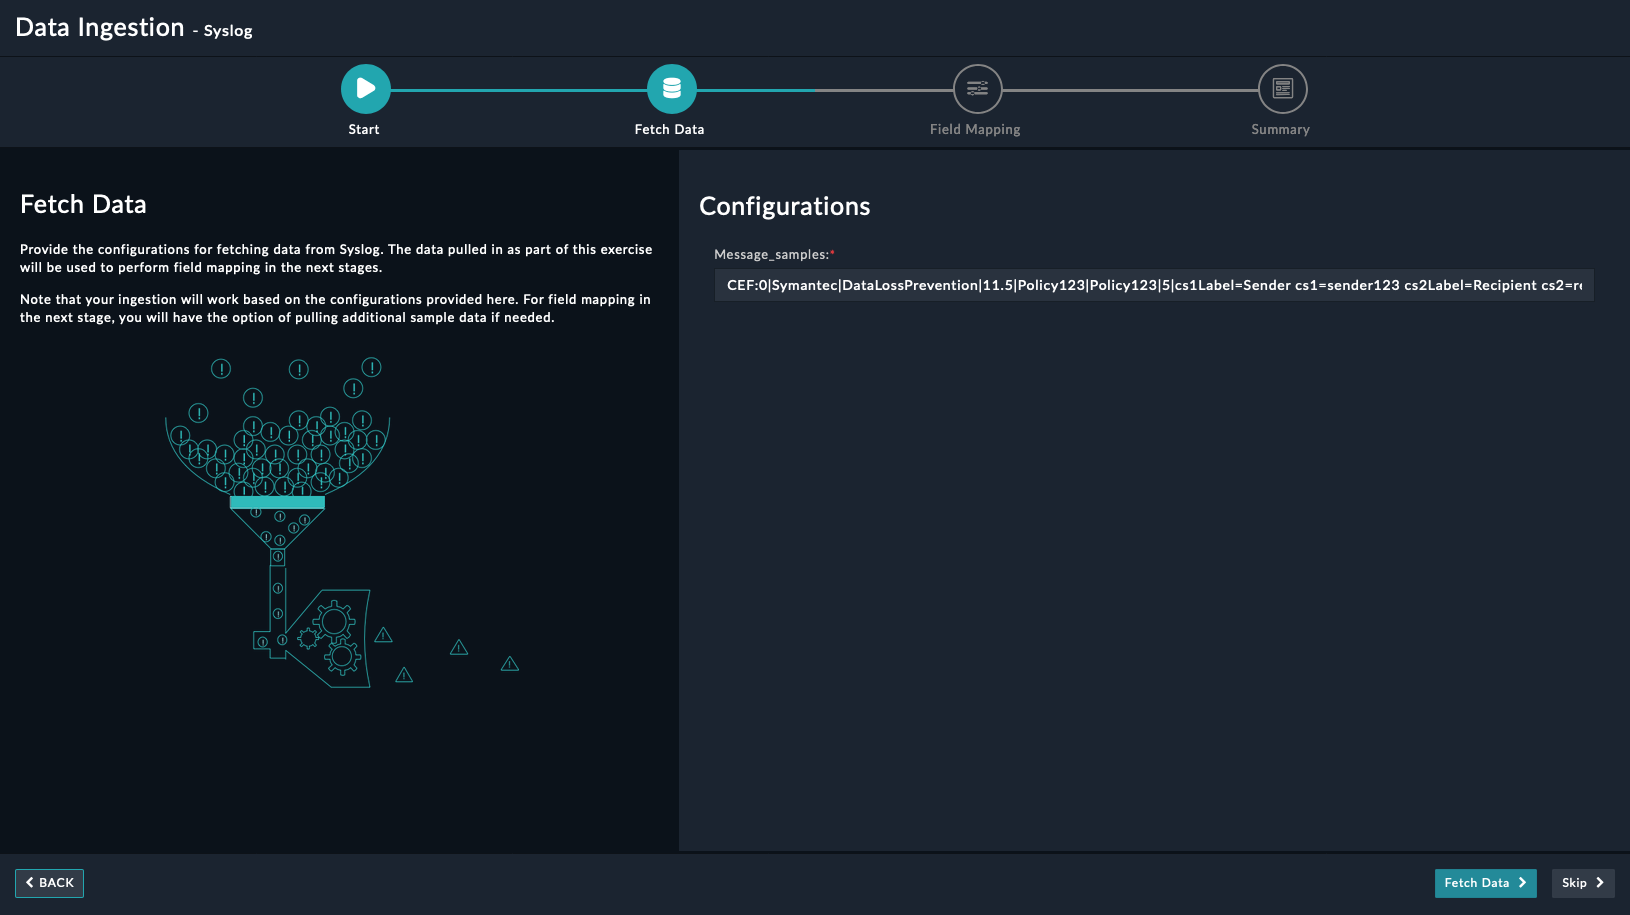The height and width of the screenshot is (915, 1630).
Task: Click the chevron arrow on the Fetch Data button
Action: click(x=1522, y=883)
